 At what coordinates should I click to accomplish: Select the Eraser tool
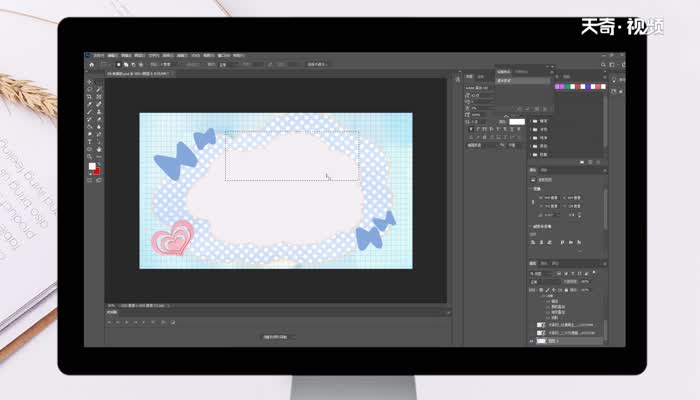point(99,119)
